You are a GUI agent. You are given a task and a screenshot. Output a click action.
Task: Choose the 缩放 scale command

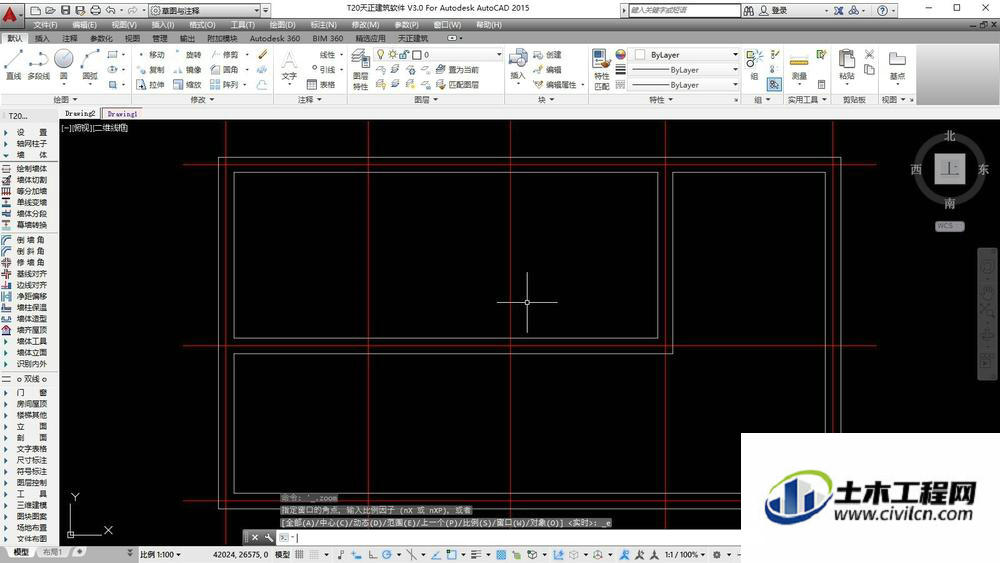click(x=188, y=84)
